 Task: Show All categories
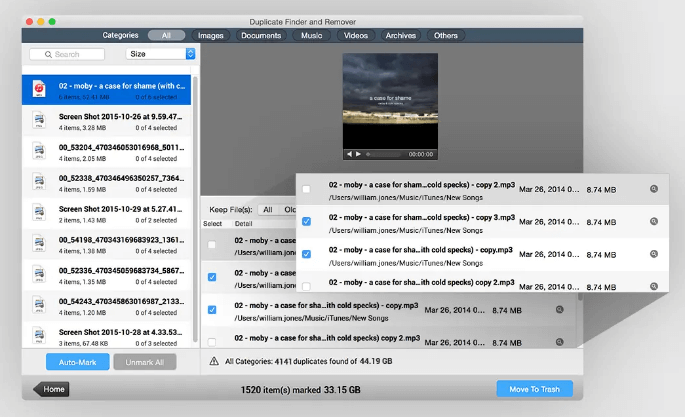tap(166, 35)
